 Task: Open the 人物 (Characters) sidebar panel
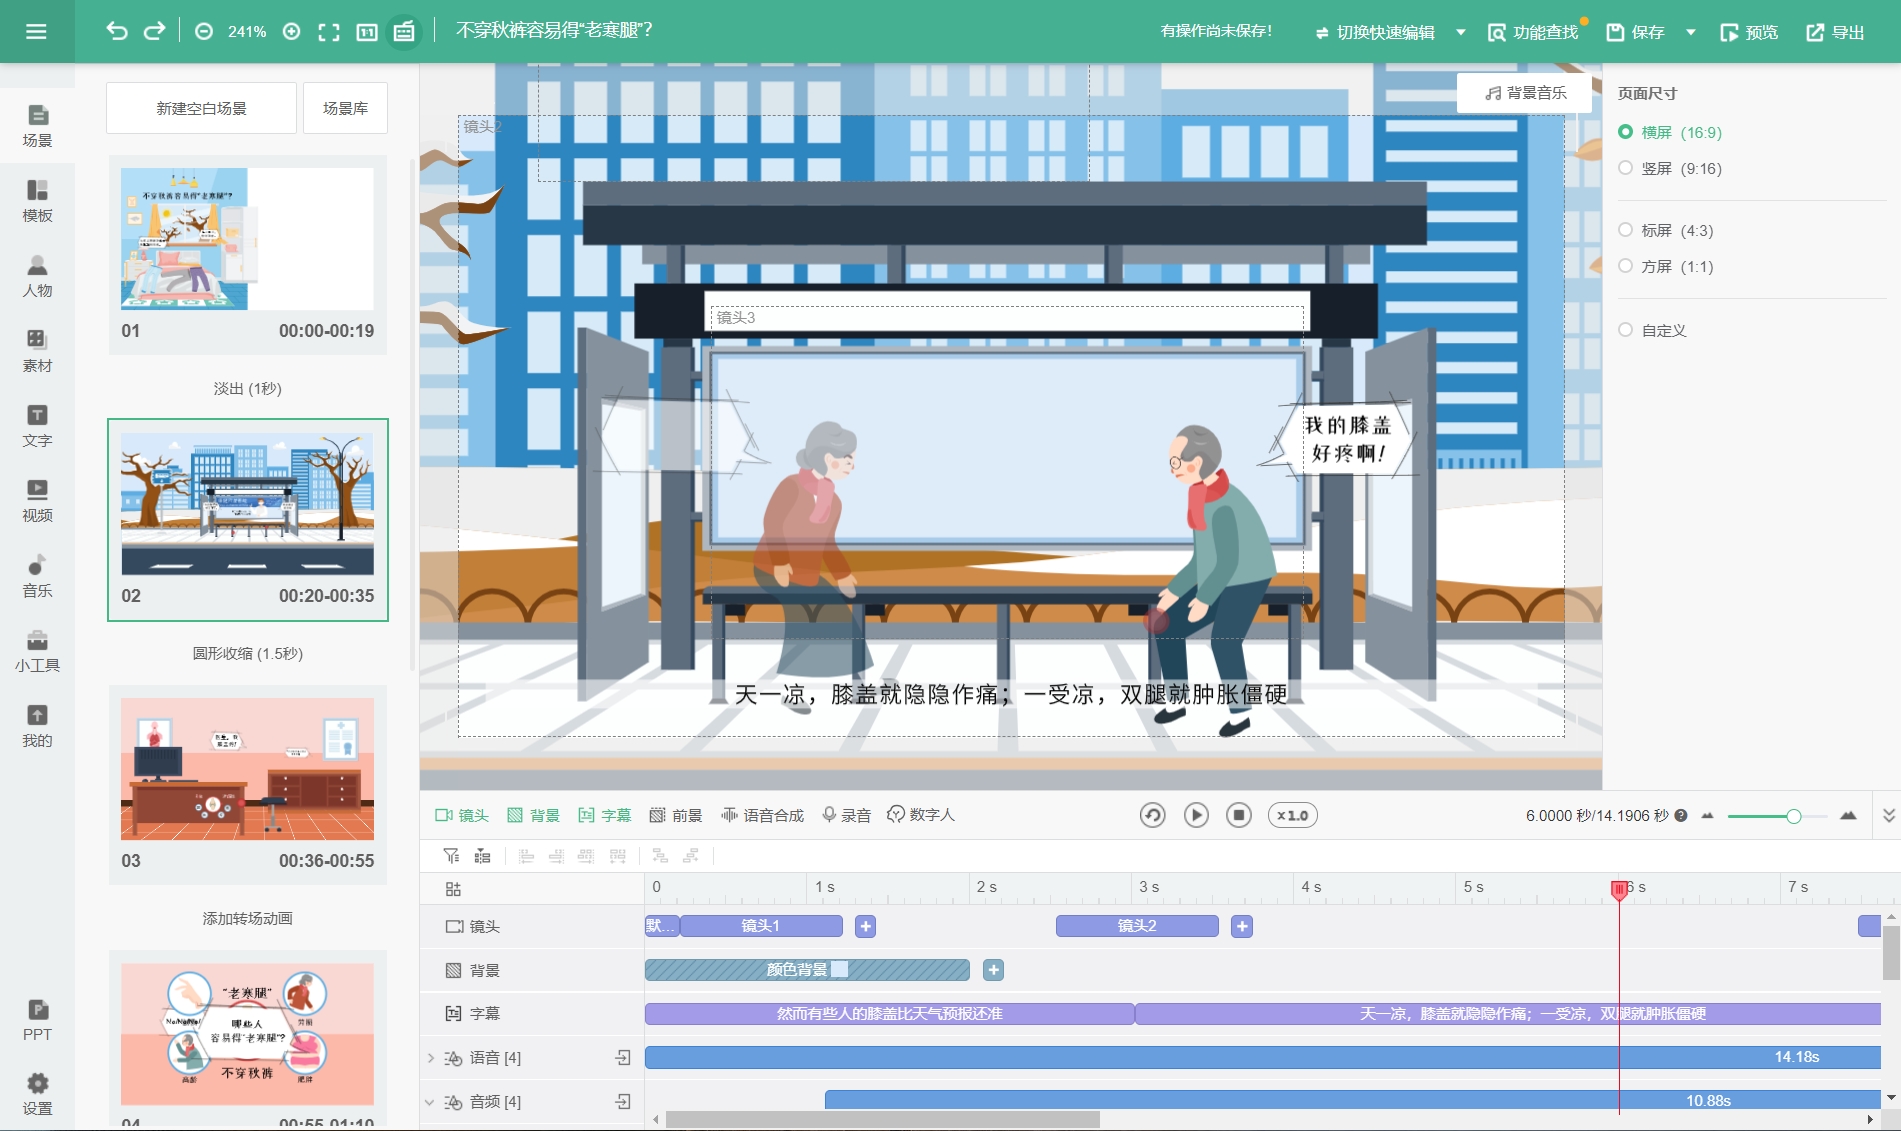tap(37, 276)
